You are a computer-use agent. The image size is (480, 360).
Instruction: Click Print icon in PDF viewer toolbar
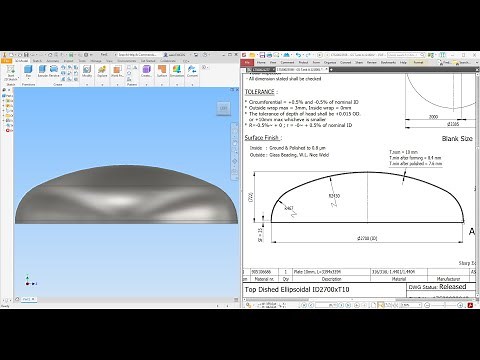[269, 55]
